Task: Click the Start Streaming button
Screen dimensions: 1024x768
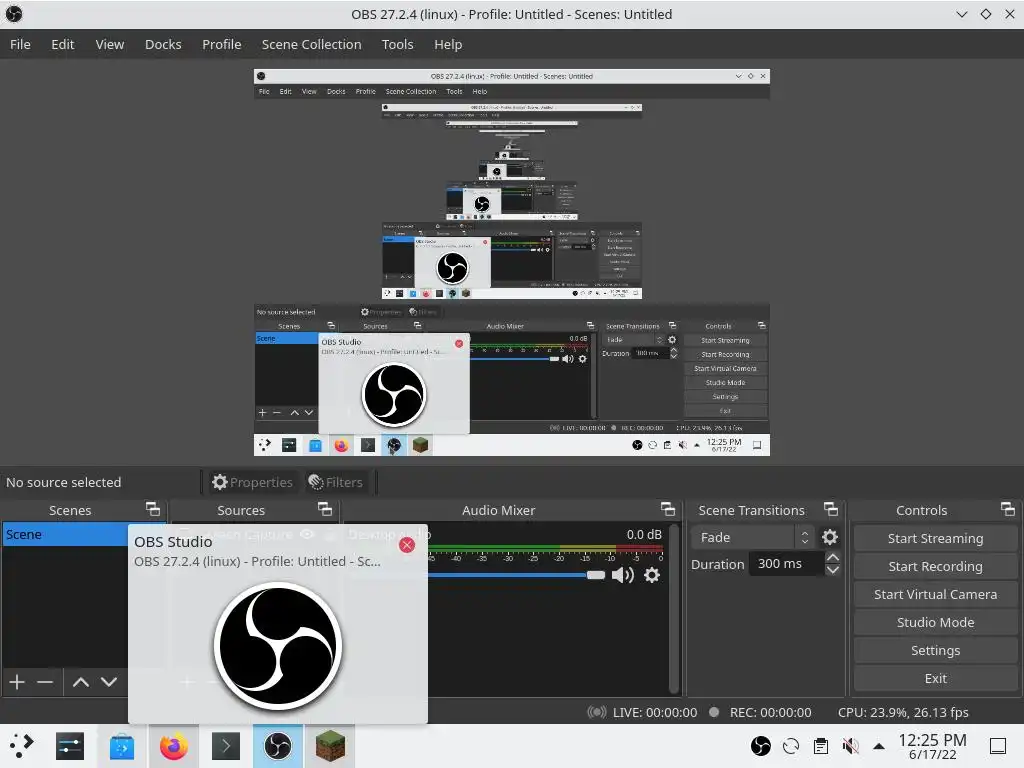Action: coord(935,539)
